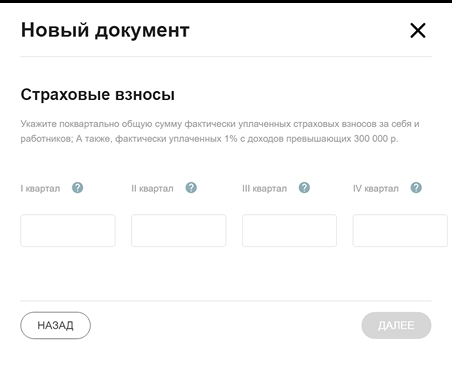Select the III квартал input field
452x388 pixels.
click(289, 231)
